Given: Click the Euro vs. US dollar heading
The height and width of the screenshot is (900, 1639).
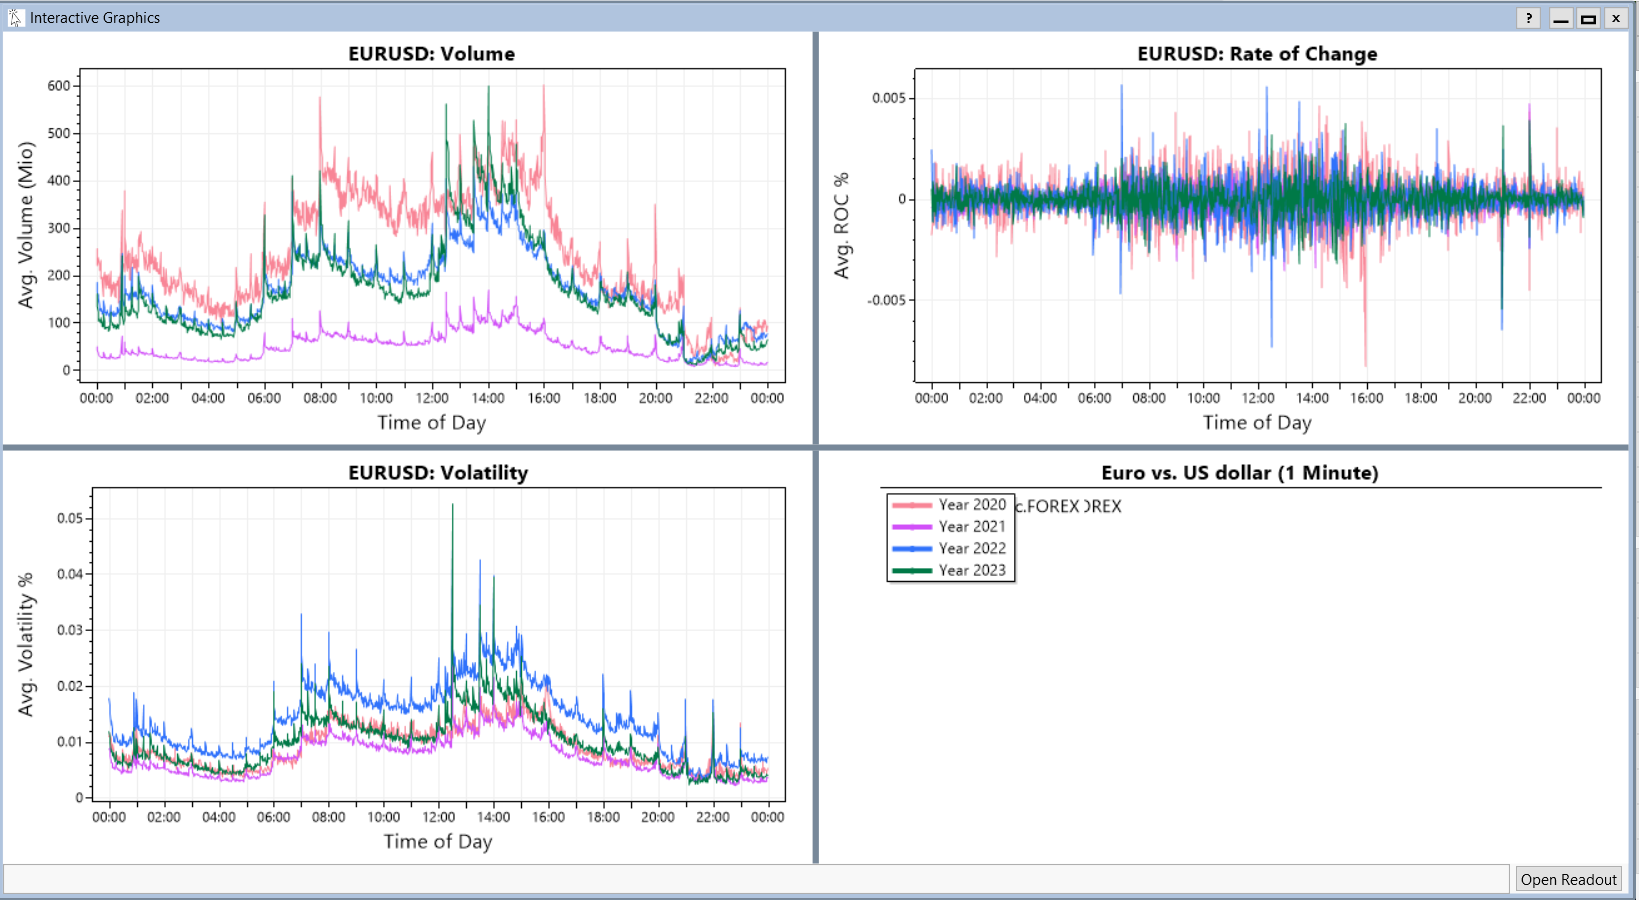Looking at the screenshot, I should (1239, 473).
